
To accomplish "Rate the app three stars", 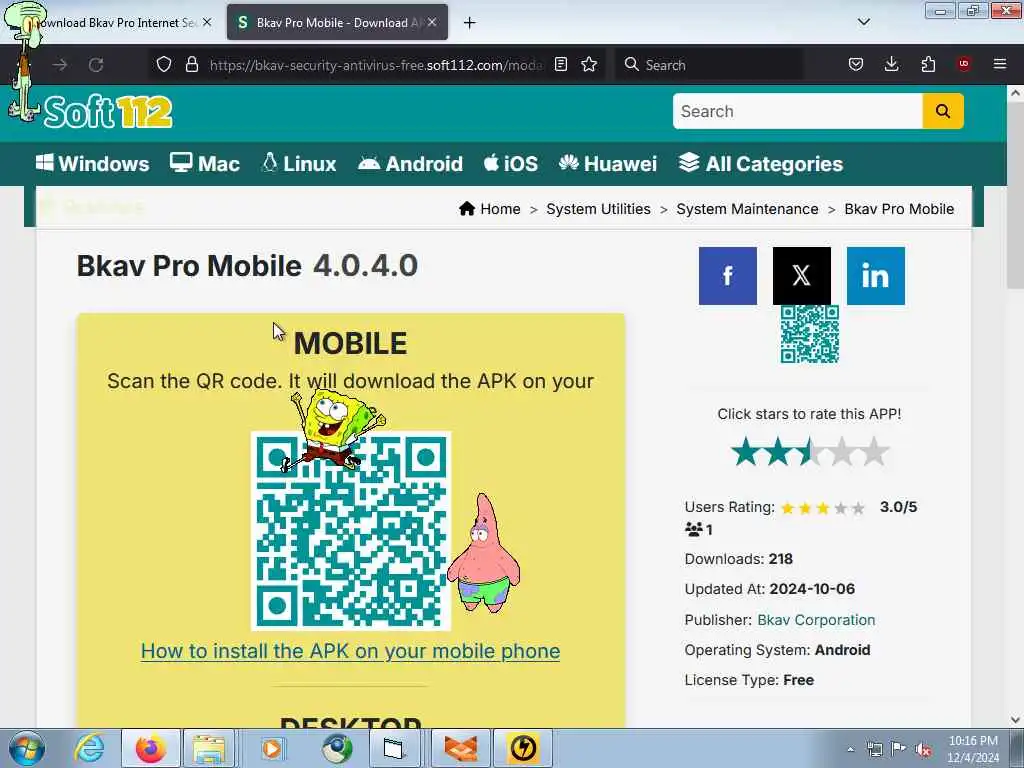I will coord(810,453).
